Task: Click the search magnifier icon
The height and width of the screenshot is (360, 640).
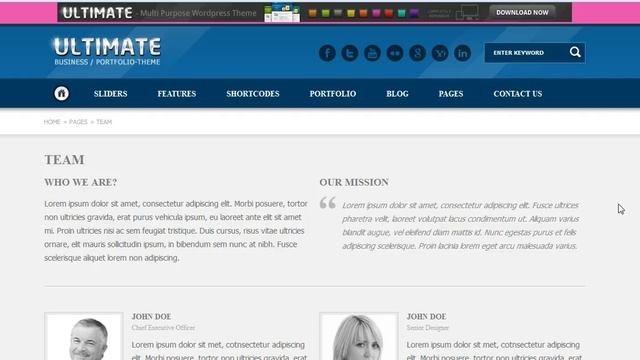Action: pyautogui.click(x=575, y=52)
